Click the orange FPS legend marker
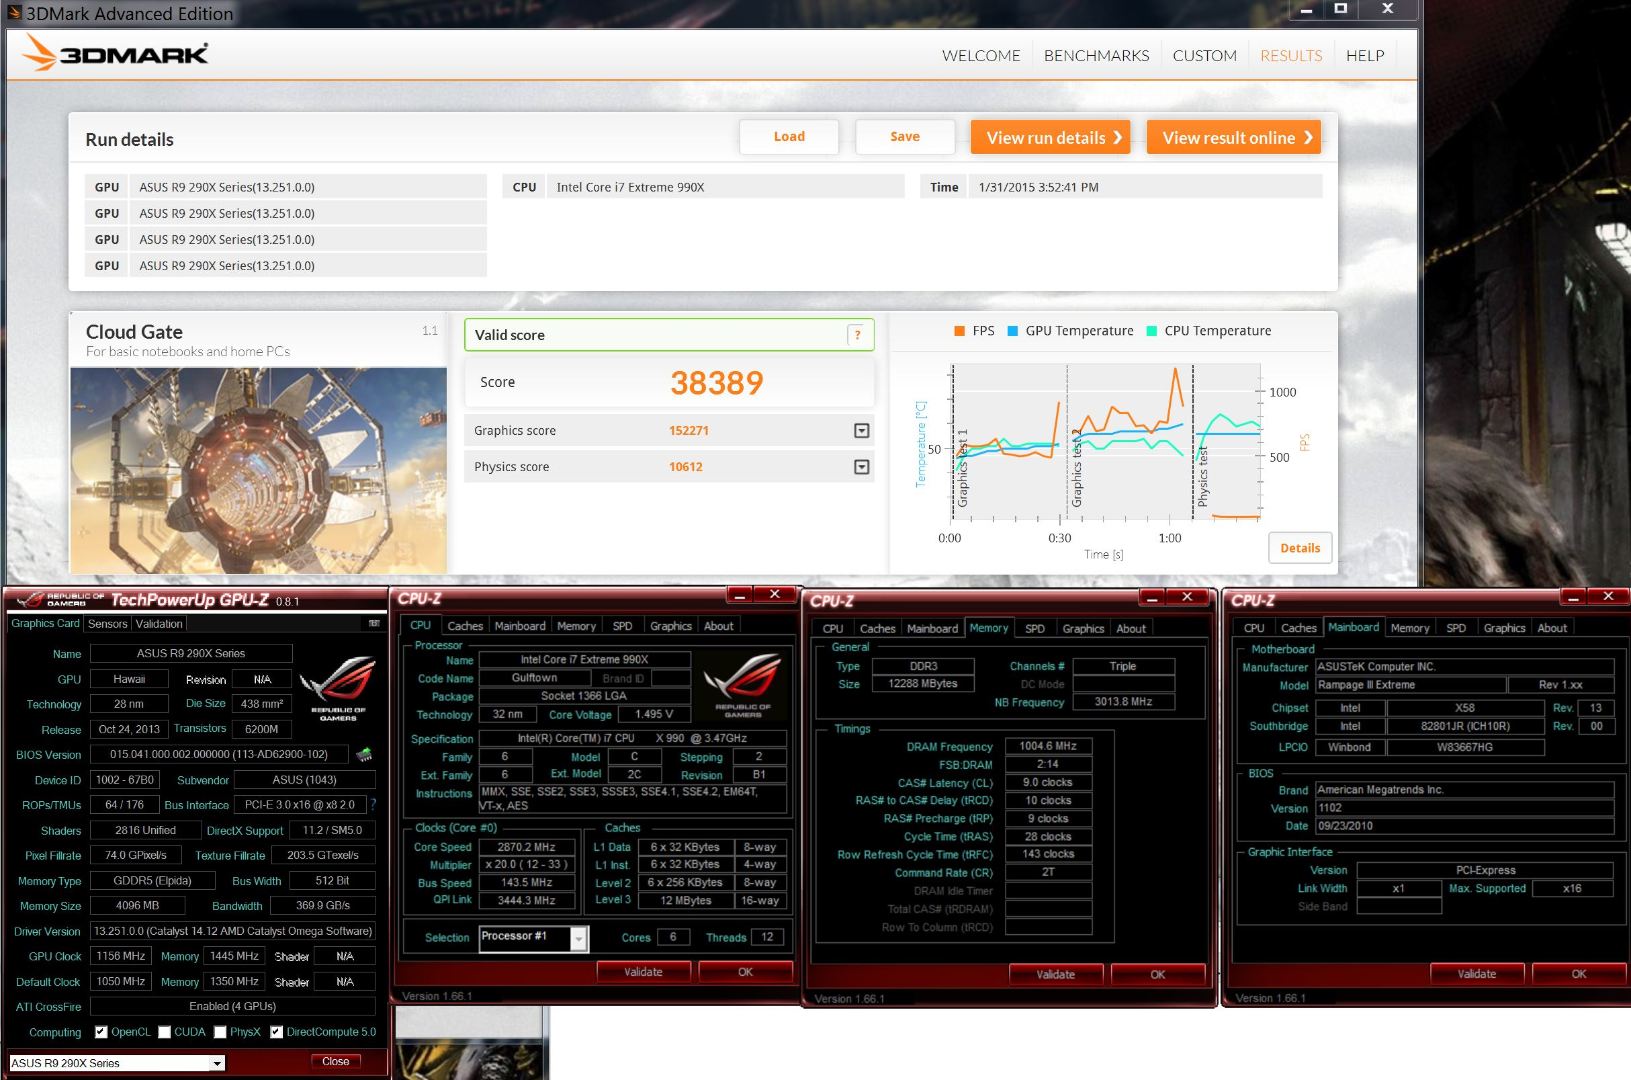 tap(960, 331)
